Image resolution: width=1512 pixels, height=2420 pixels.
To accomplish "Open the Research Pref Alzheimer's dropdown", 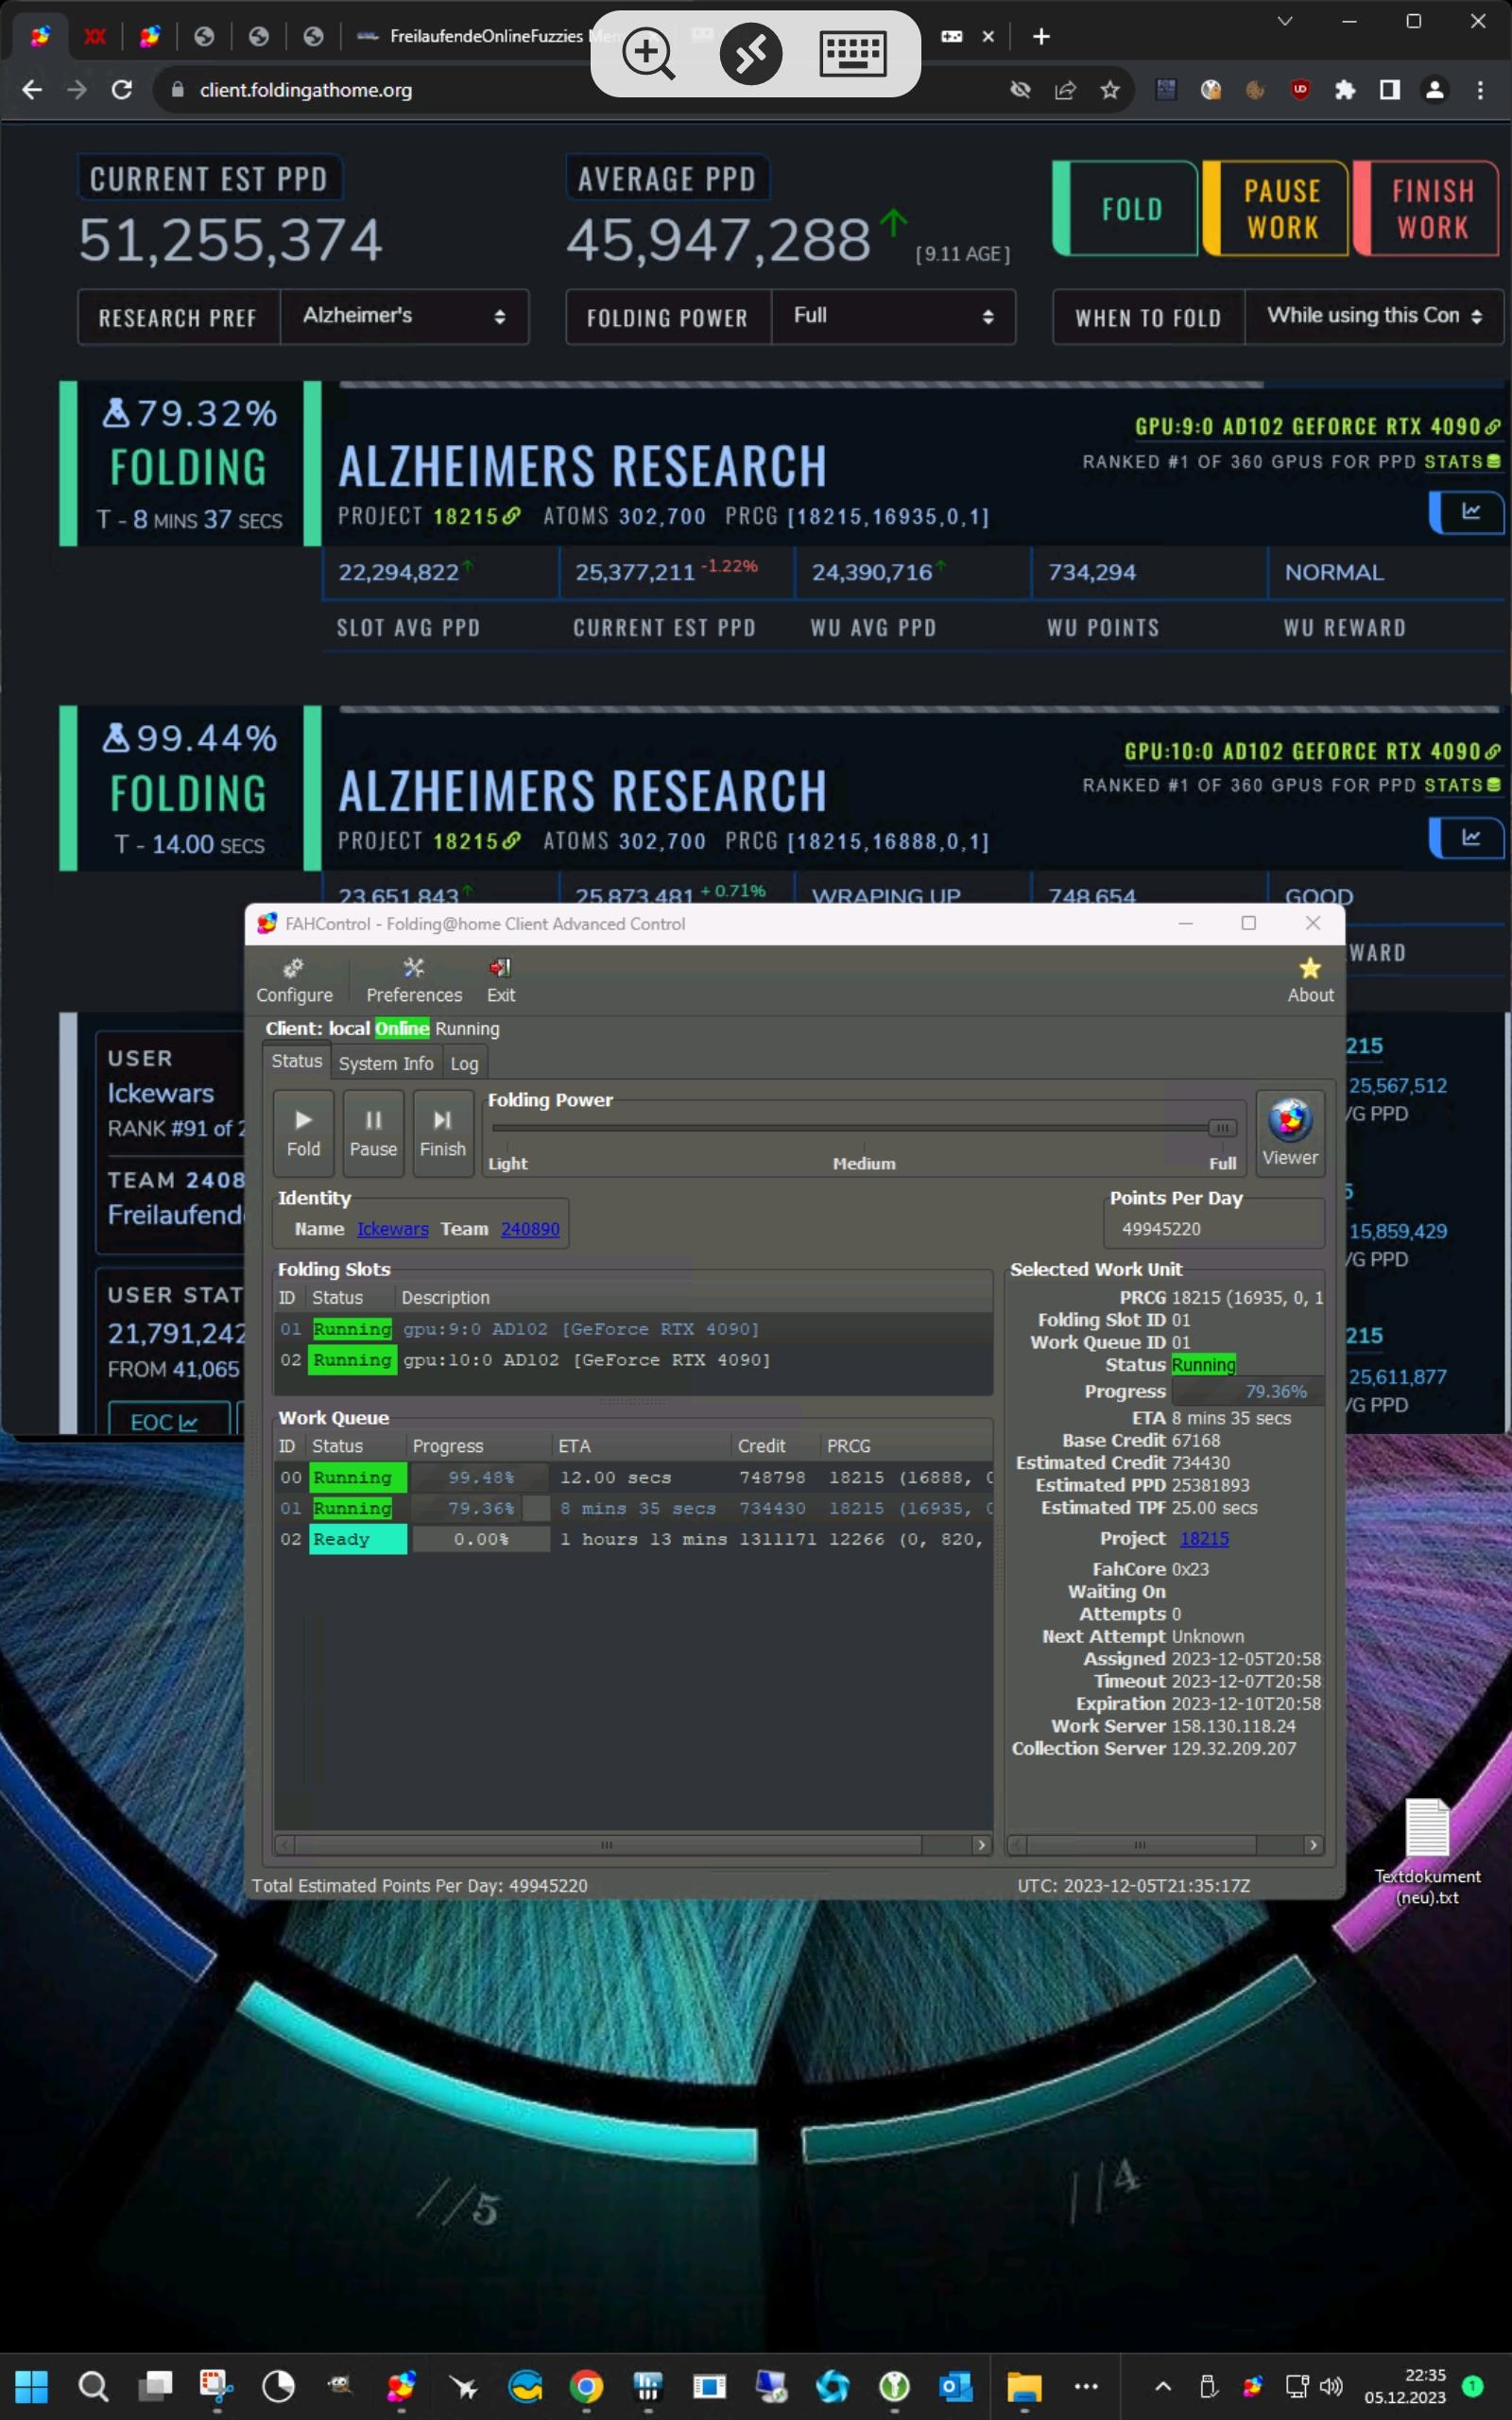I will coord(404,316).
